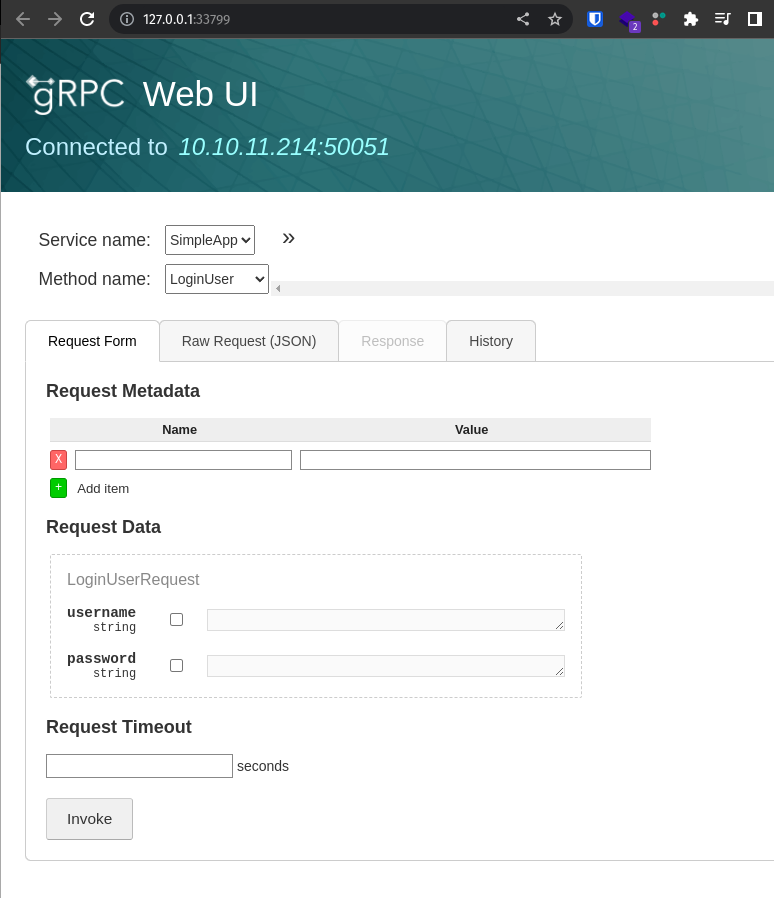This screenshot has width=774, height=898.
Task: Click the 10.10.11.214:50051 server address
Action: 284,147
